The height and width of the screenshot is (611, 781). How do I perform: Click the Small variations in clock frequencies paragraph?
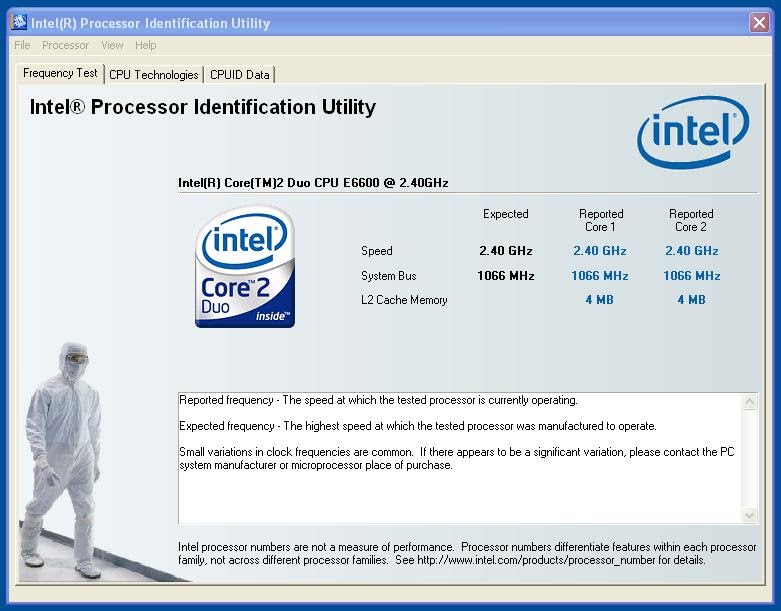[457, 459]
